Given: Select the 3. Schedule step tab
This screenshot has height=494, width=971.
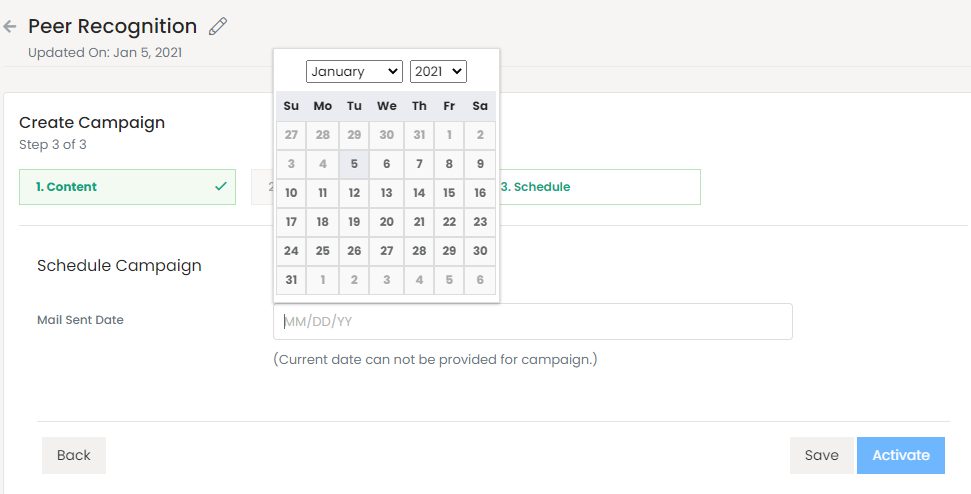Looking at the screenshot, I should [x=598, y=187].
